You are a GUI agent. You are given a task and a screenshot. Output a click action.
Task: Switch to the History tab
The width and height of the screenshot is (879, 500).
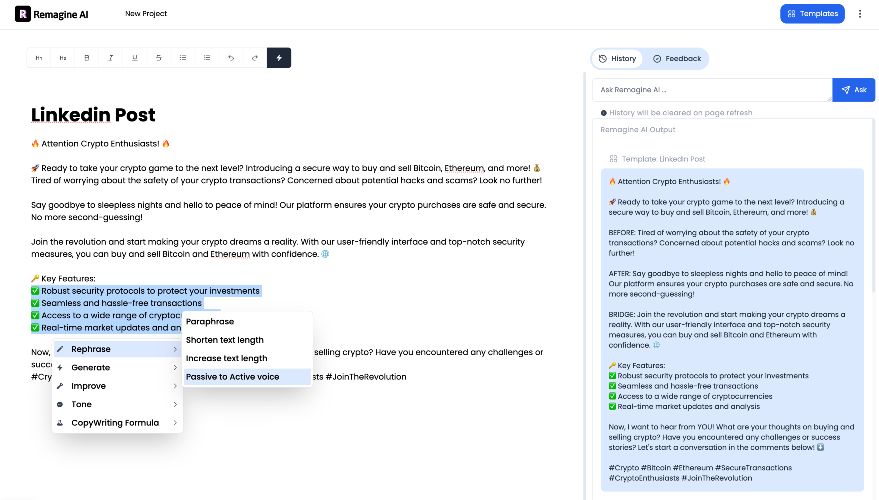(617, 59)
